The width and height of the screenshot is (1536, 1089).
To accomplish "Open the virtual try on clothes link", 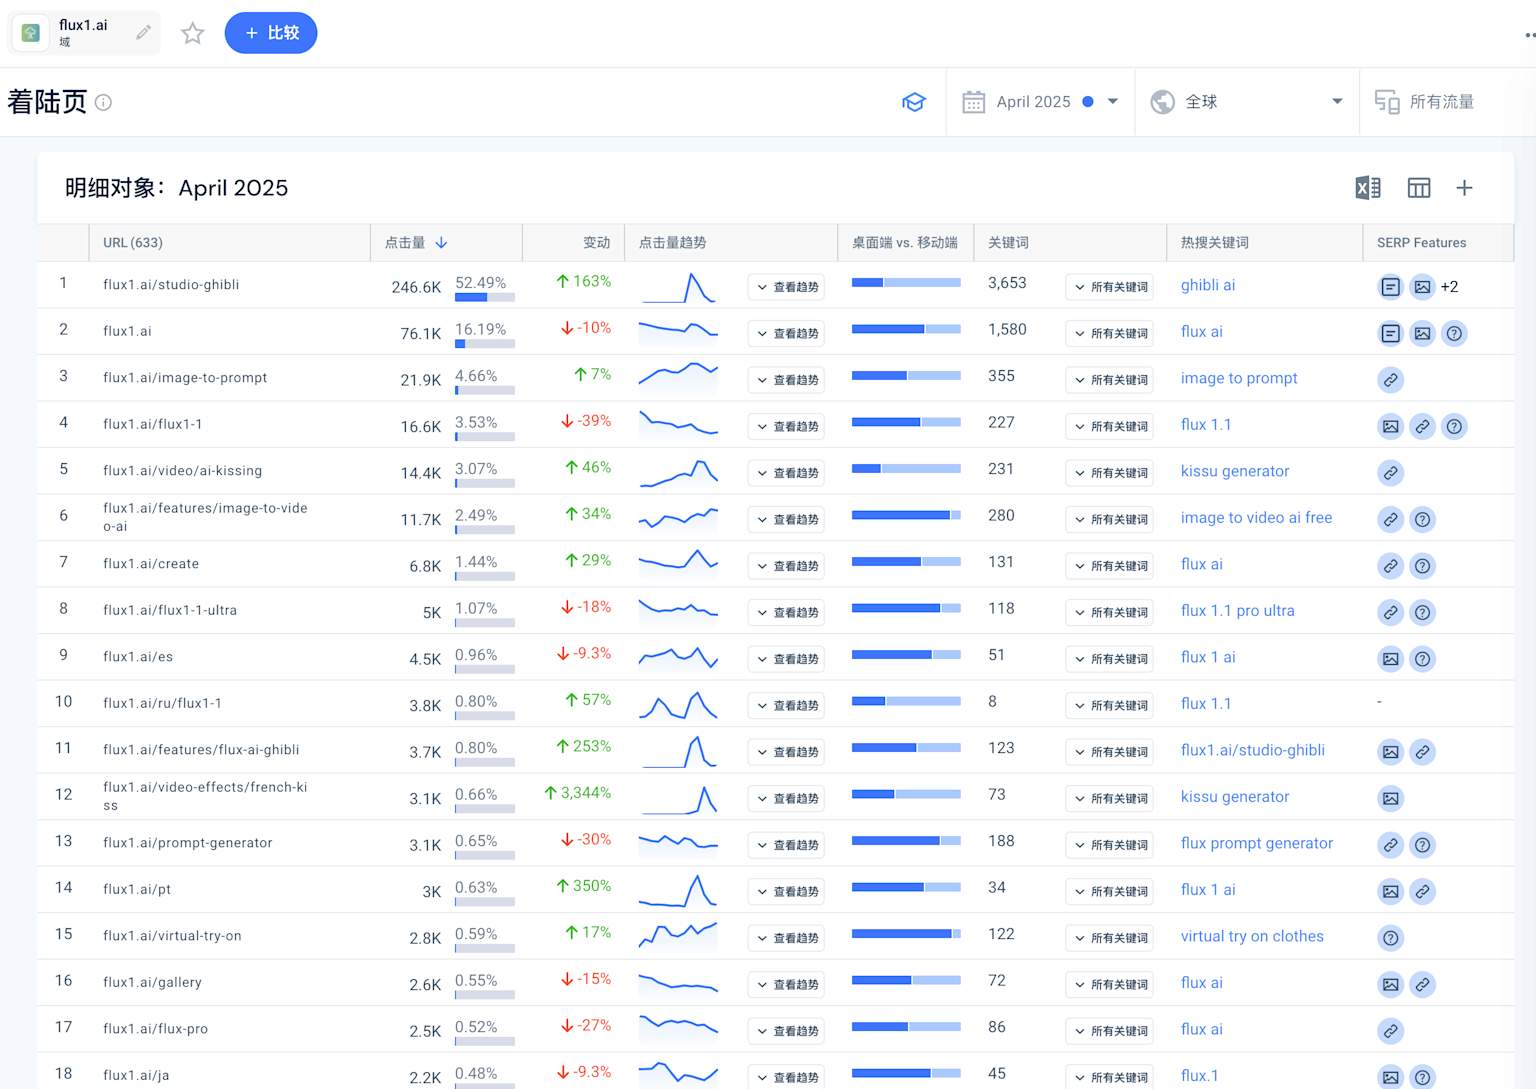I will [x=1252, y=936].
